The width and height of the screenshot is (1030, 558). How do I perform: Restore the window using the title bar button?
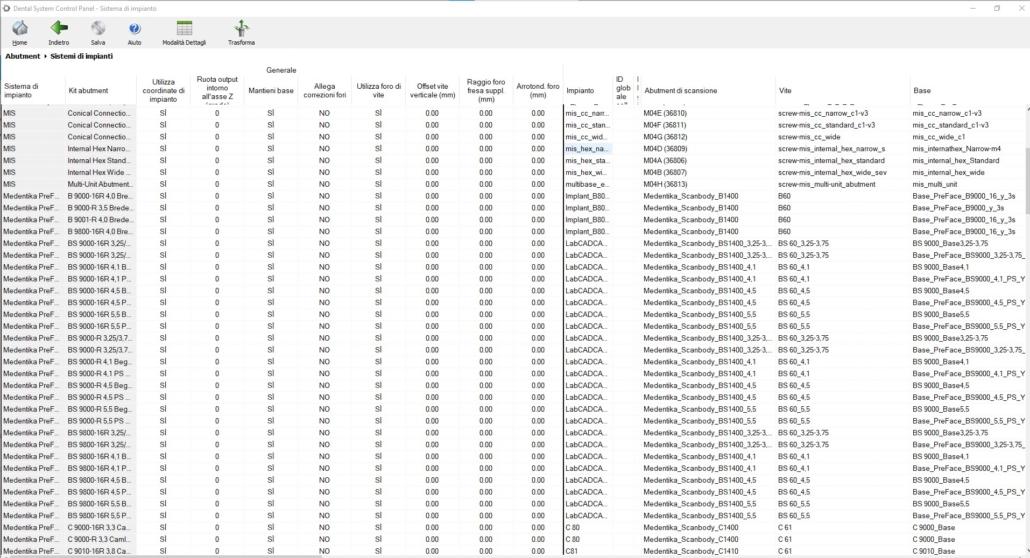(x=996, y=7)
